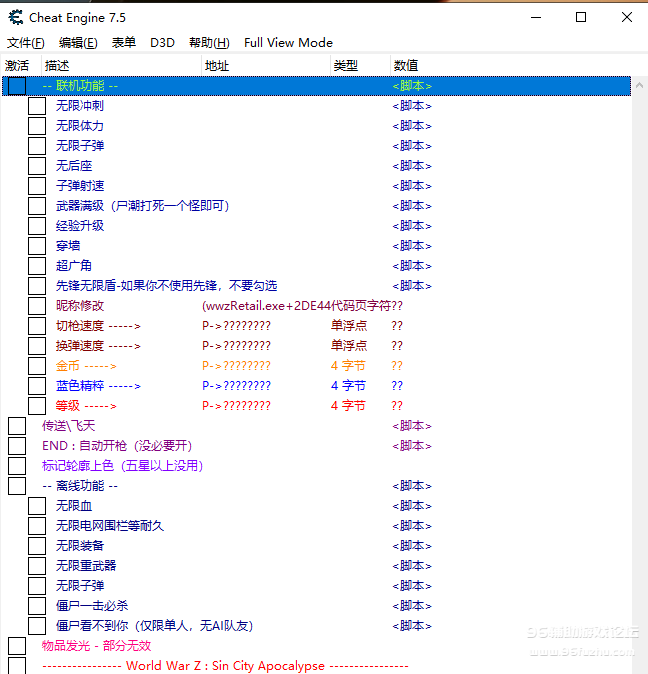Open the 帮助(H) menu

[x=209, y=43]
